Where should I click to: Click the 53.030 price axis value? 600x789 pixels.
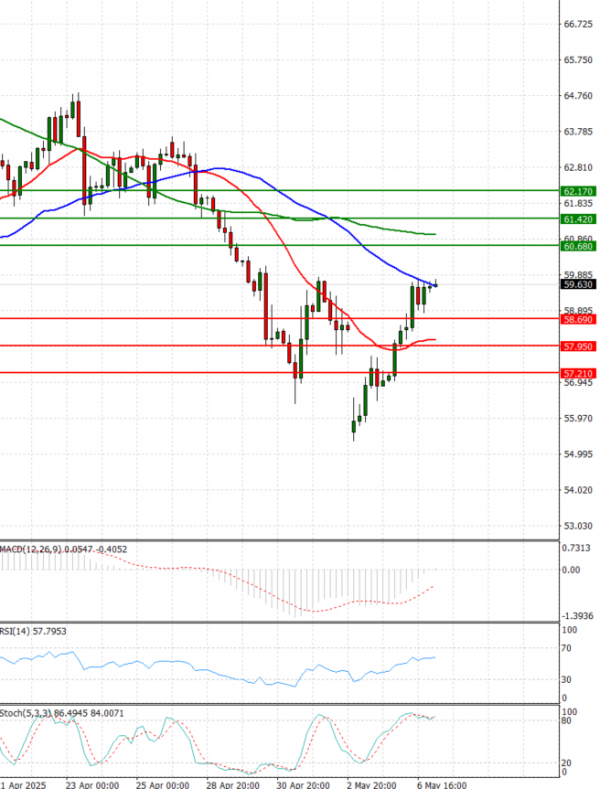coord(578,526)
